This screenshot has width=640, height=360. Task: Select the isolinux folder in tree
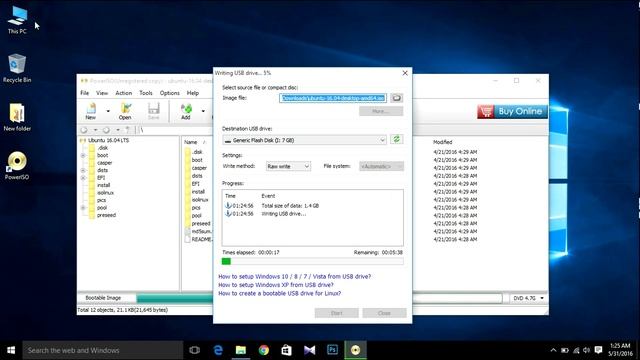click(106, 193)
